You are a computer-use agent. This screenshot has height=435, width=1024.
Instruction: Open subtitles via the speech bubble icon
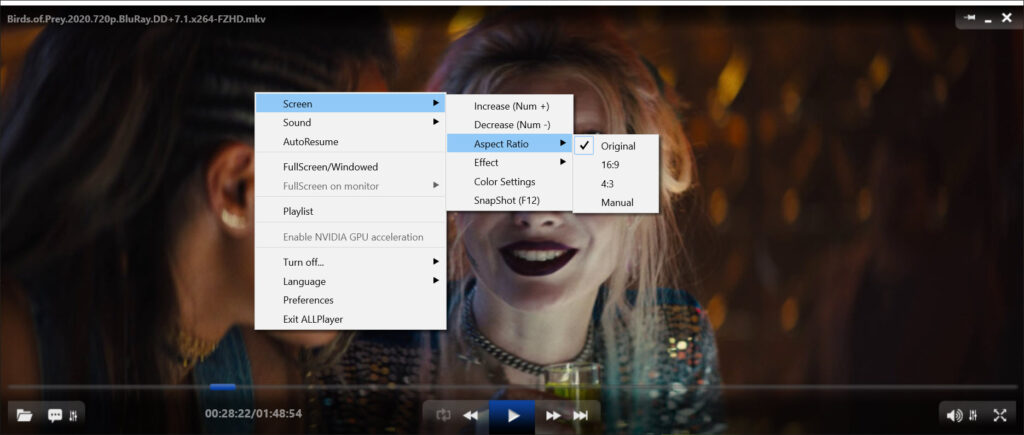click(55, 415)
